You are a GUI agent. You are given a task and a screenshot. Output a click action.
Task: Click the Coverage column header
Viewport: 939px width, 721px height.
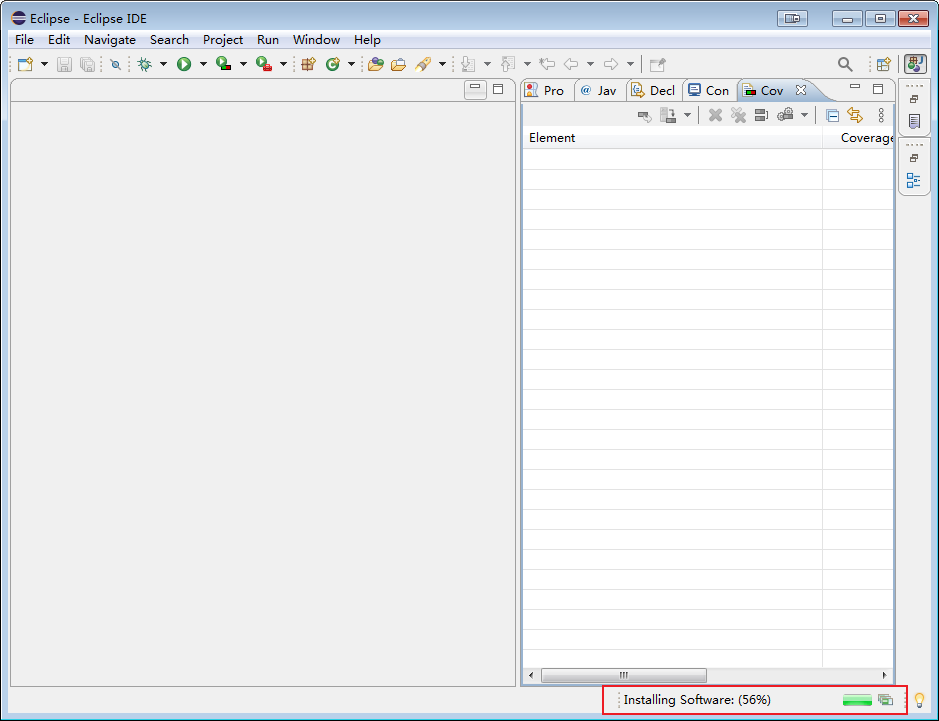pyautogui.click(x=858, y=138)
